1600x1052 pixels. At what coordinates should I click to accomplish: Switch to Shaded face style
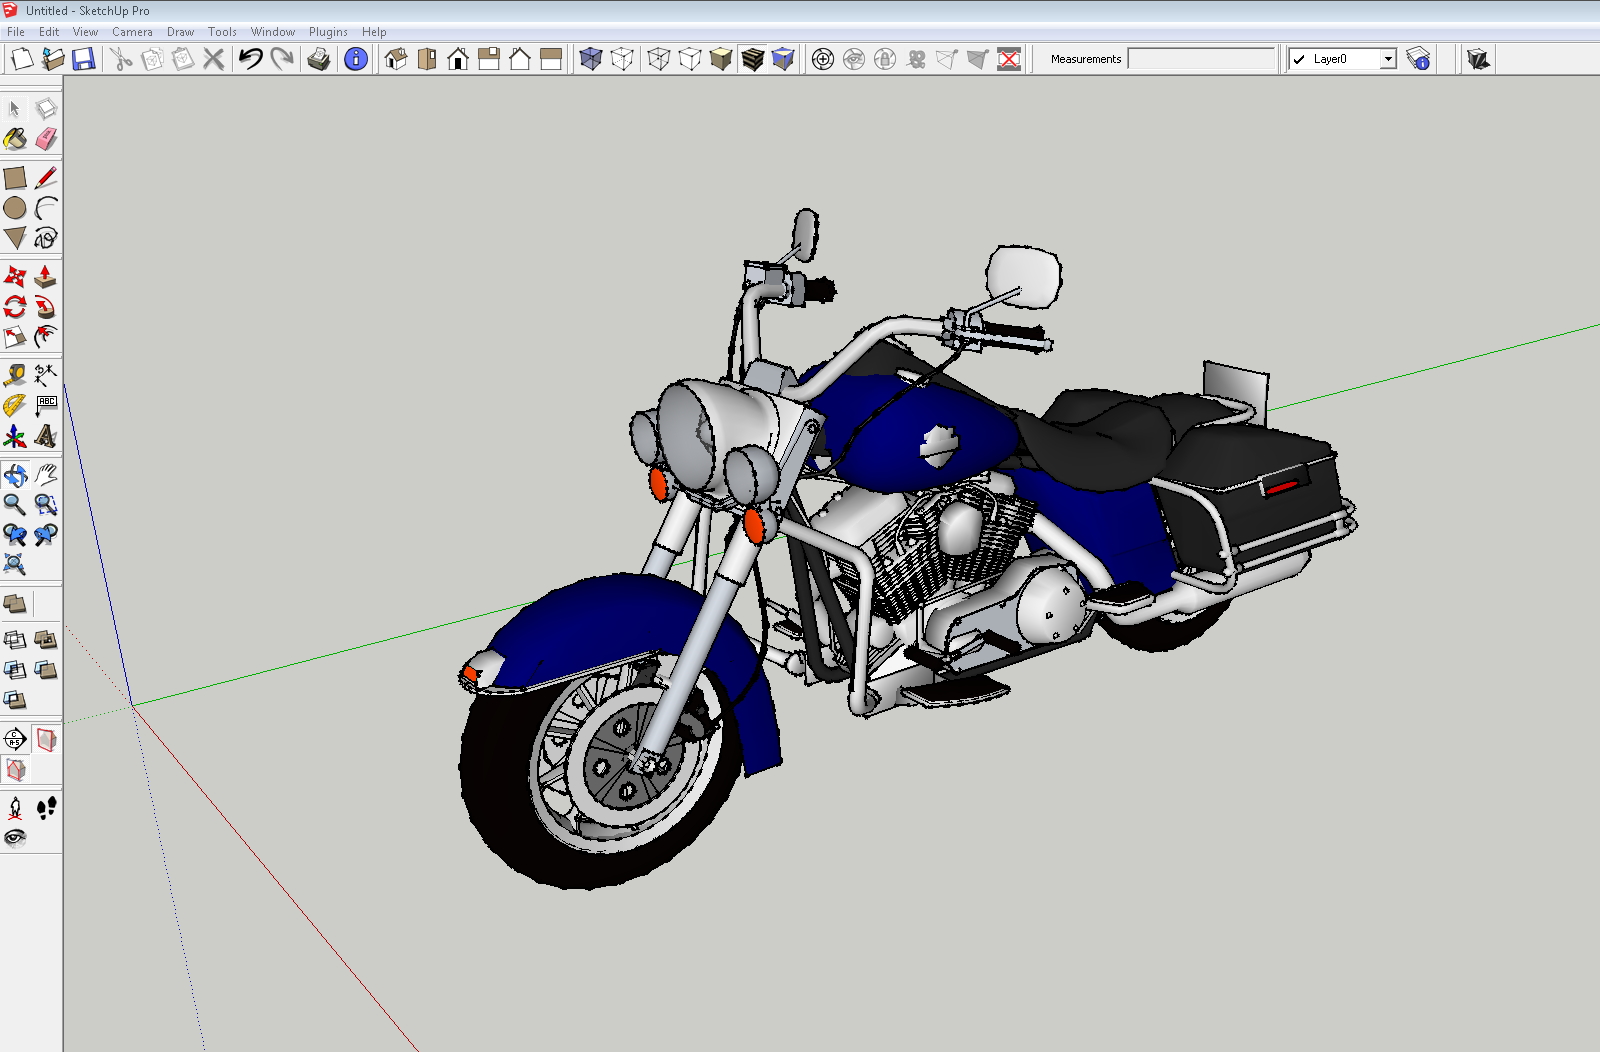coord(721,59)
